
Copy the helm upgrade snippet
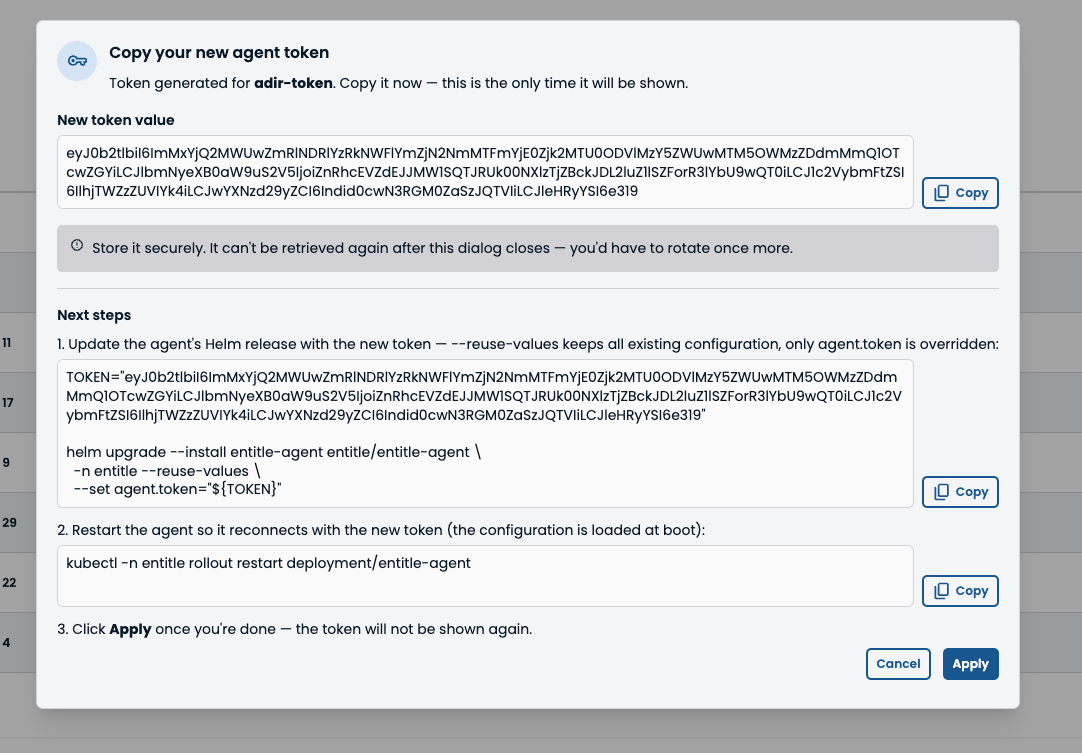[x=960, y=492]
